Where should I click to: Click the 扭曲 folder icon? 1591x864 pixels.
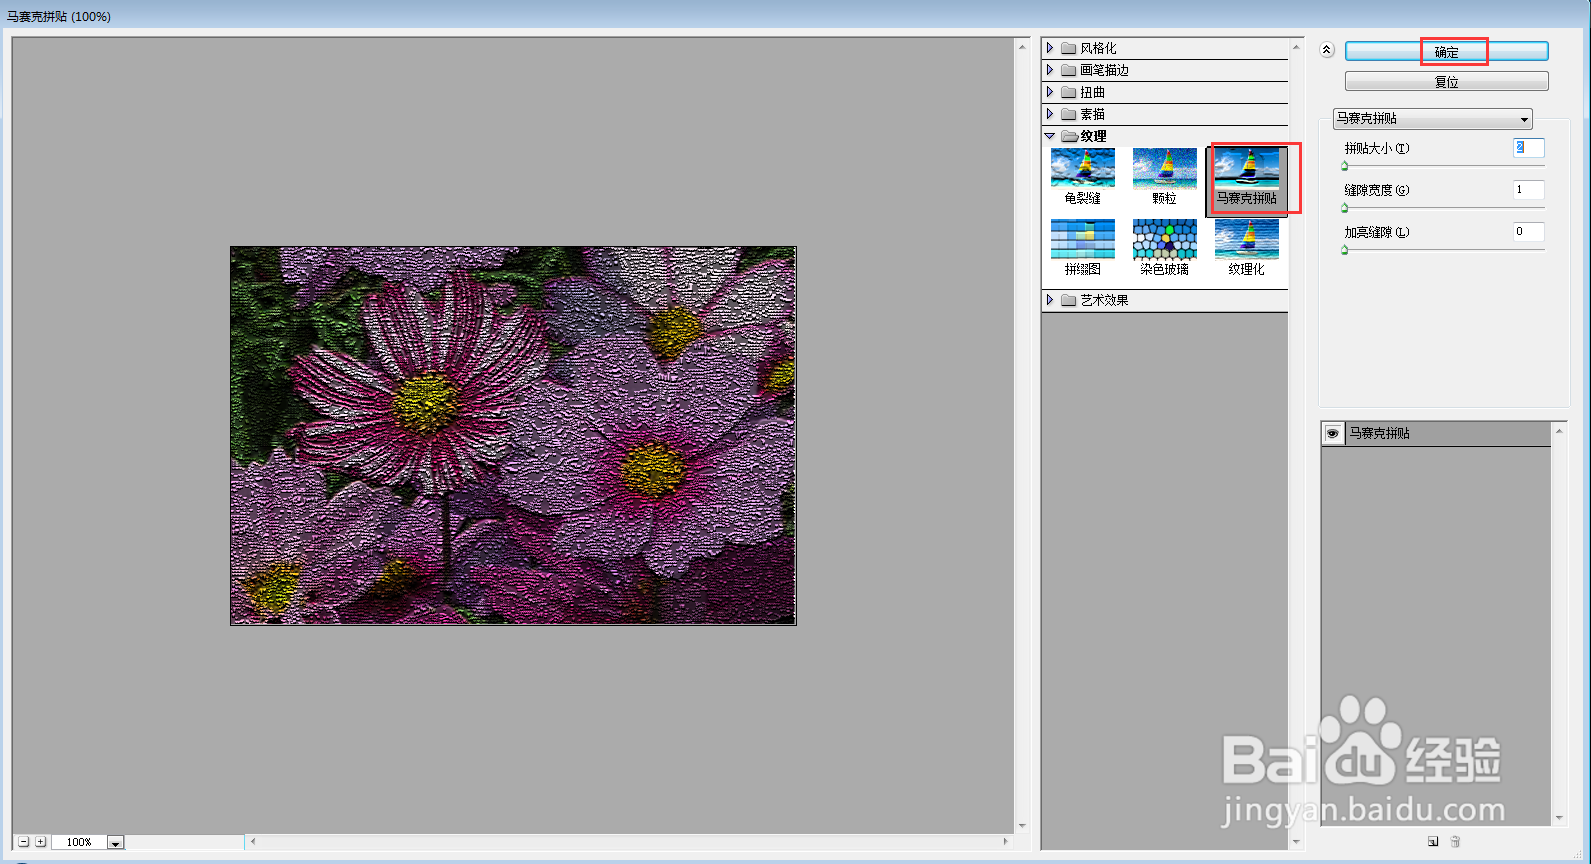pos(1068,92)
